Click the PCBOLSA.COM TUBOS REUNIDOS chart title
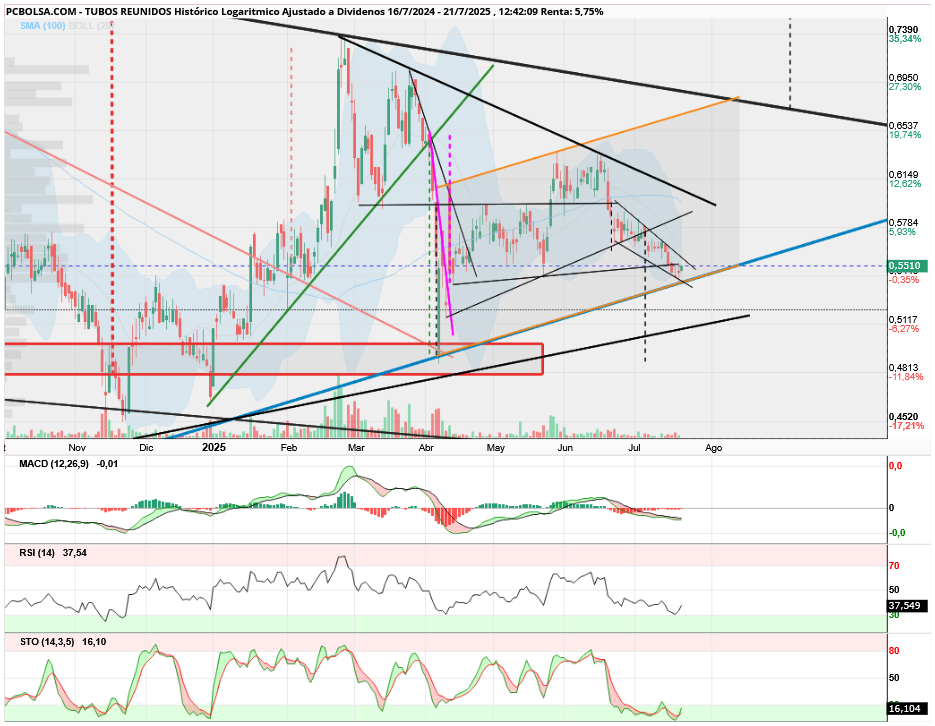 pyautogui.click(x=304, y=11)
